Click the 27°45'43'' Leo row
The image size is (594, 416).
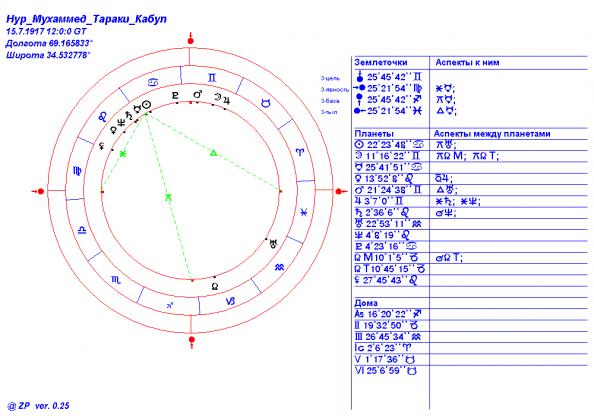click(x=386, y=280)
